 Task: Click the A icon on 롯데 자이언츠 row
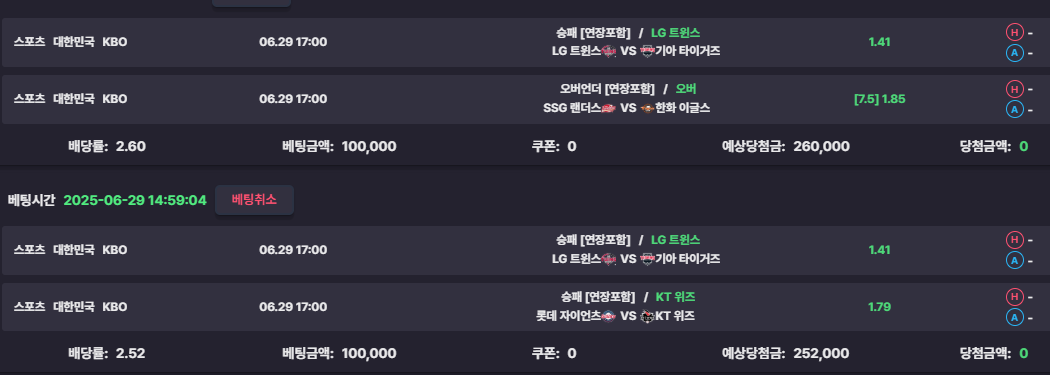tap(1015, 317)
